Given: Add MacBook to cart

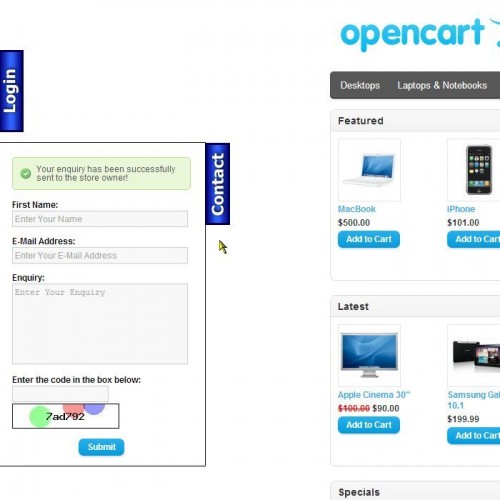Looking at the screenshot, I should pos(369,239).
